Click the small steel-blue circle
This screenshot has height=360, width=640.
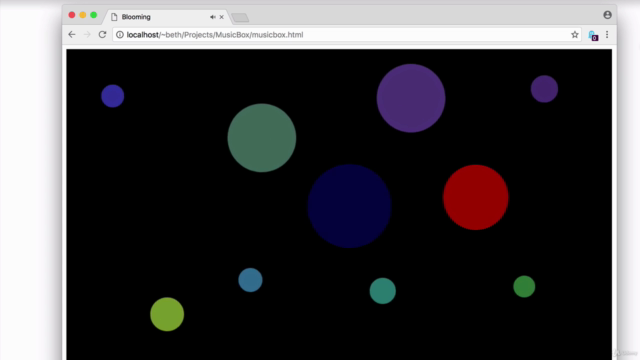click(x=250, y=280)
